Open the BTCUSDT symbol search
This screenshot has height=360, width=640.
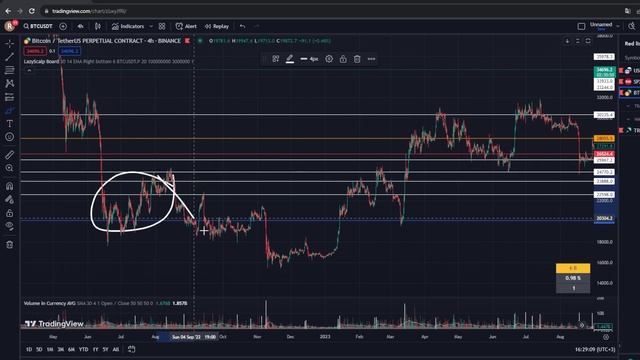(x=38, y=26)
